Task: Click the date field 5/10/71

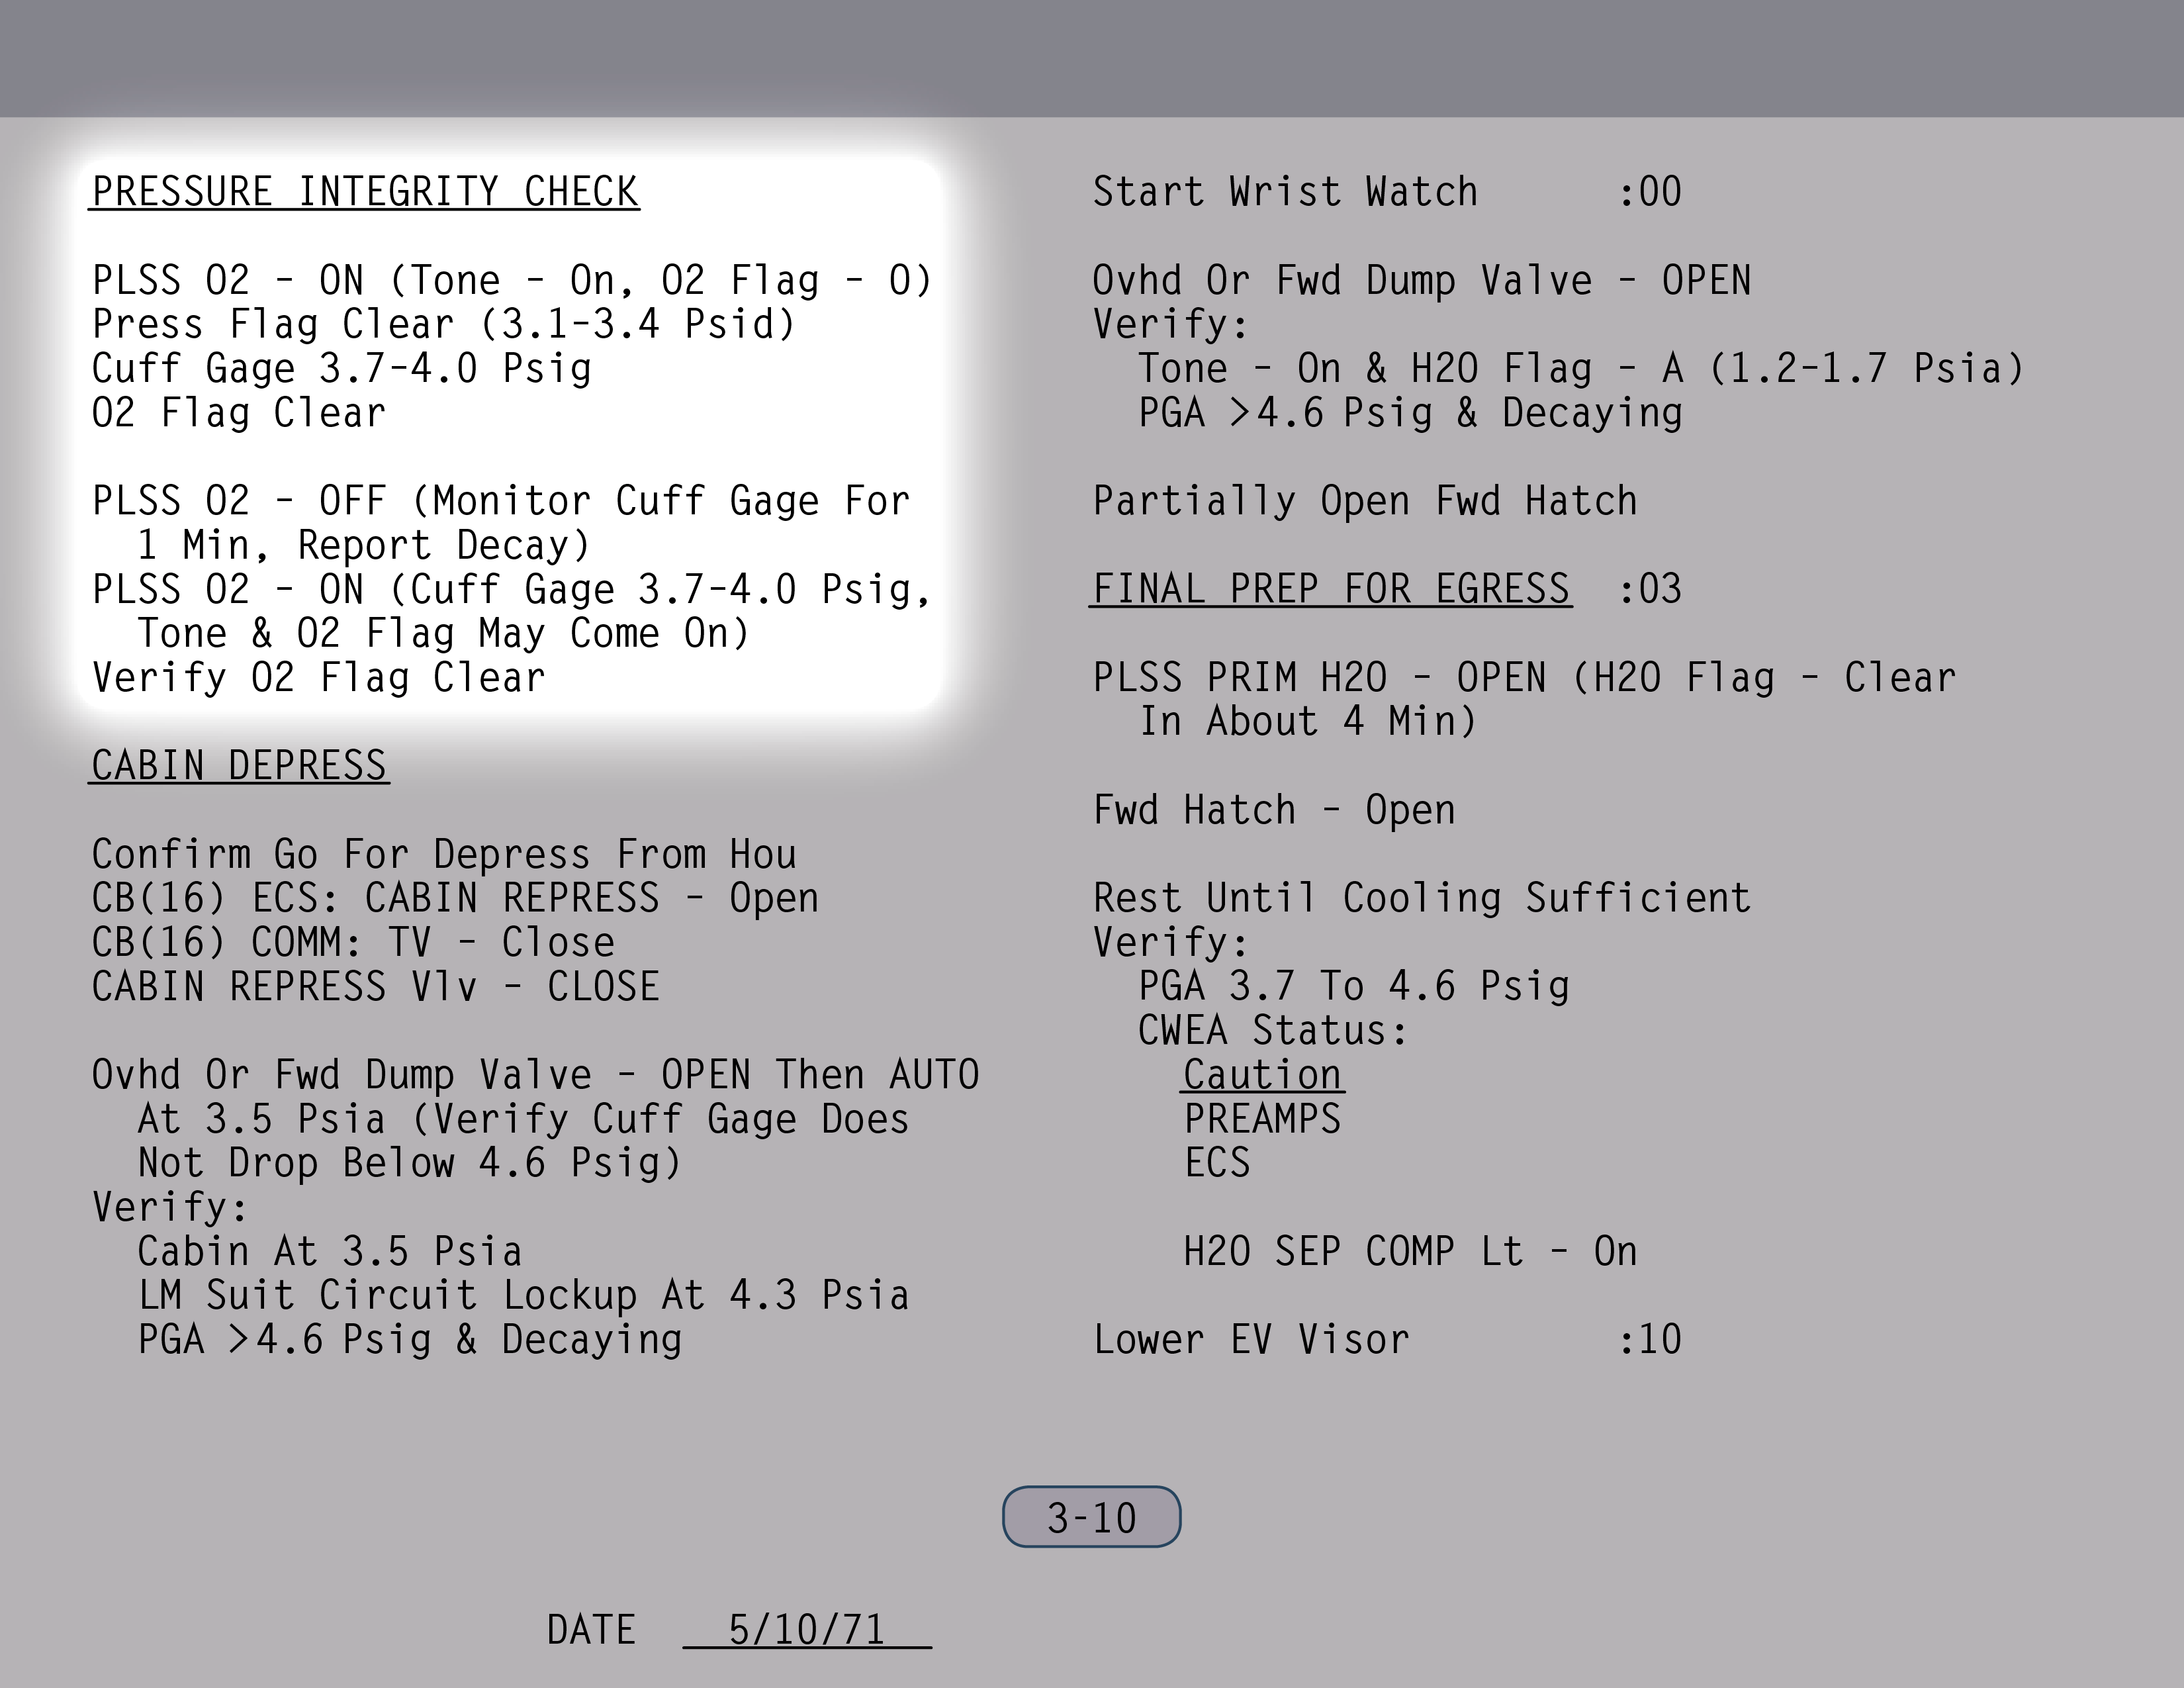Action: pos(806,1630)
